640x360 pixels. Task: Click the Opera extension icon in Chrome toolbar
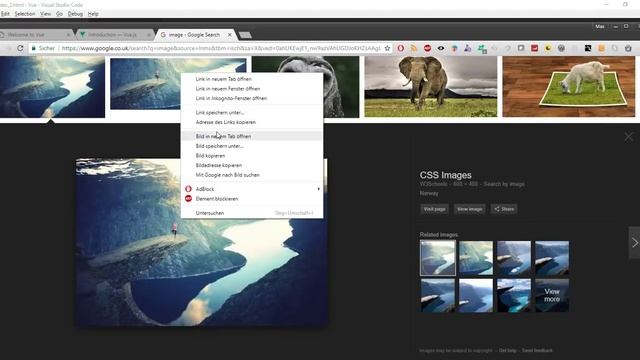[x=401, y=48]
